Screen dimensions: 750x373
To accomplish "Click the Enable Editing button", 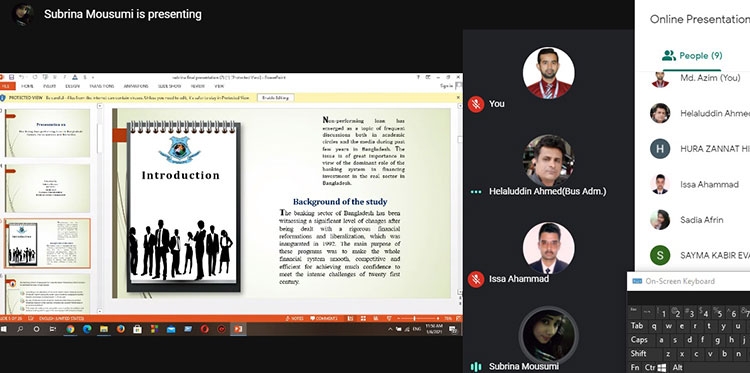I will click(x=276, y=98).
